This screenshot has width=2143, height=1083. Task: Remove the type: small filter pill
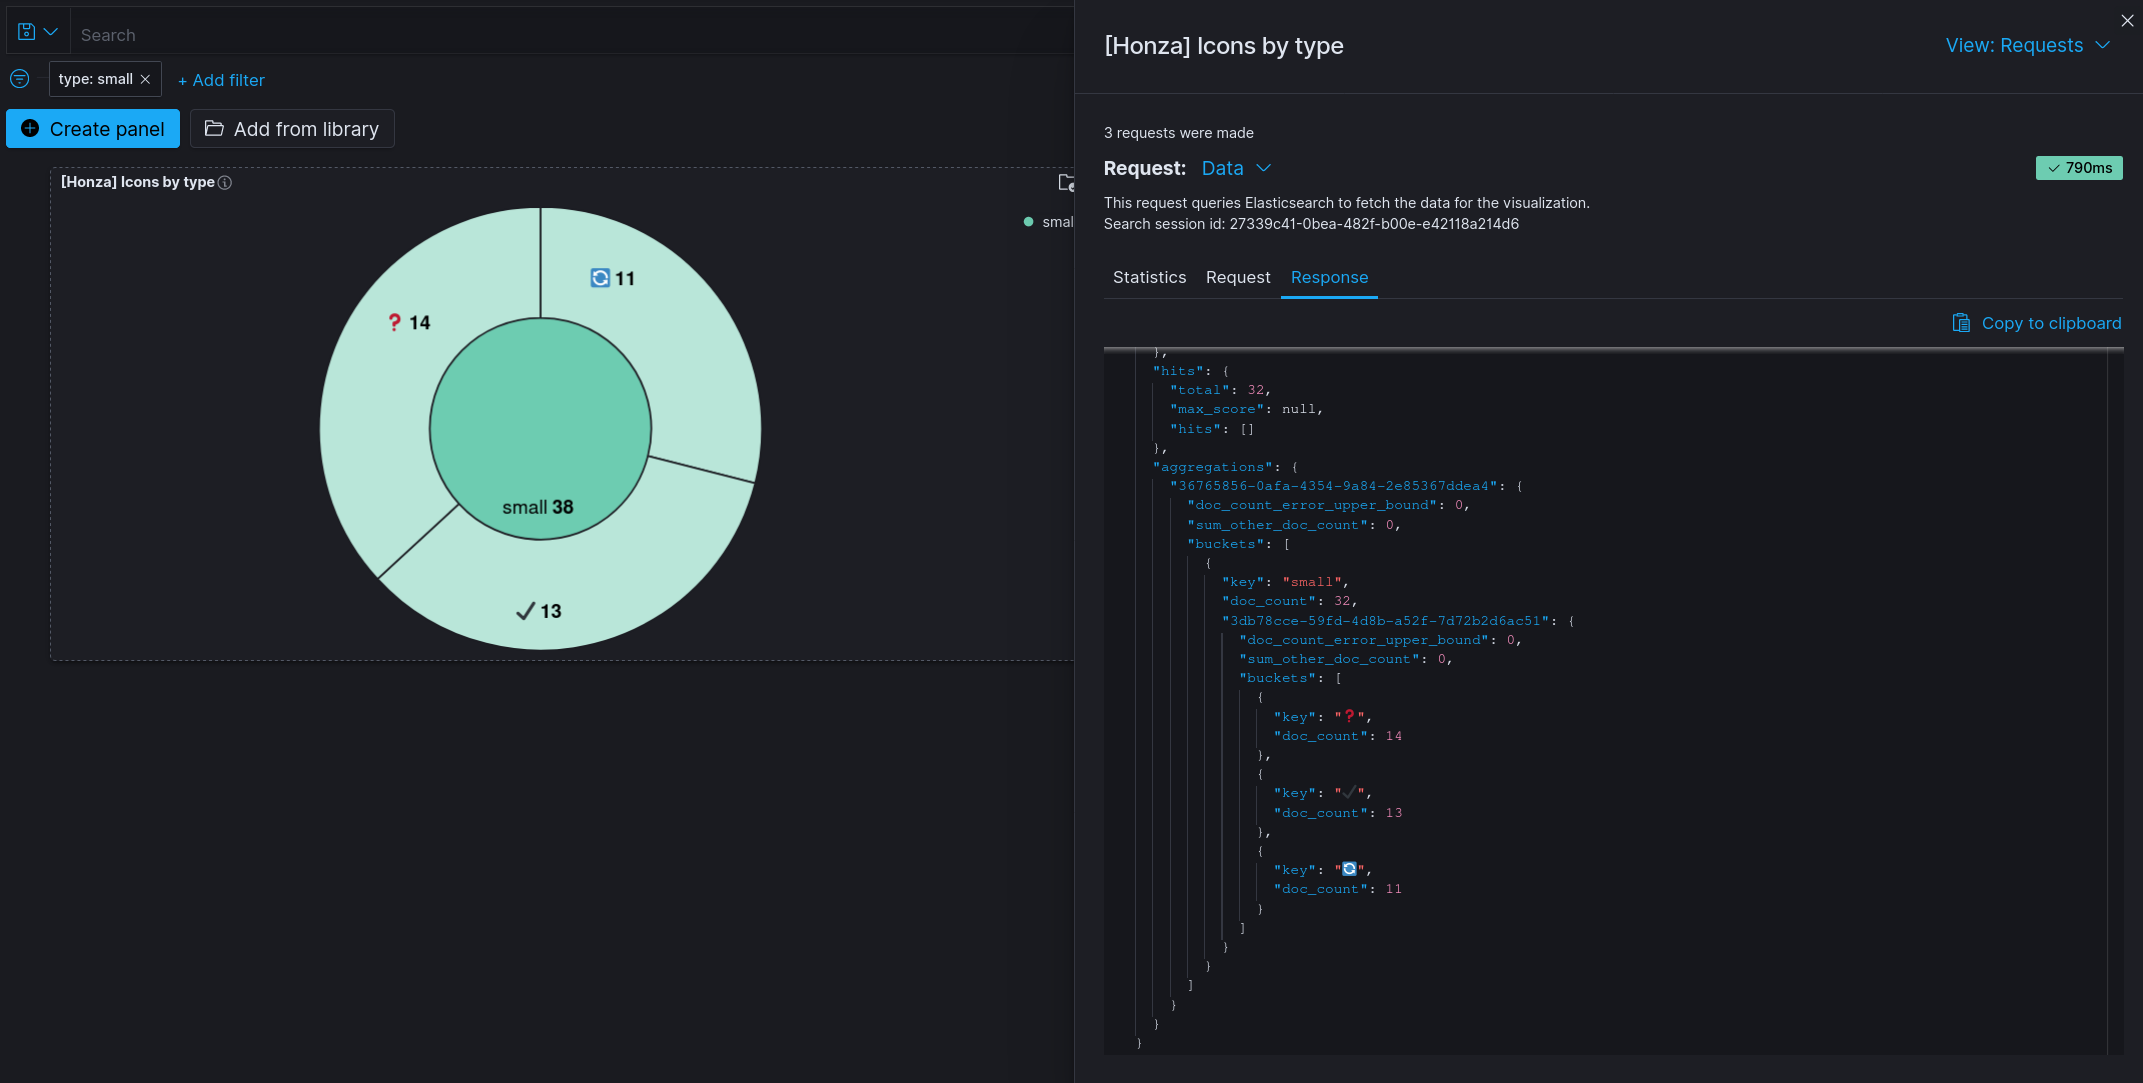(x=145, y=78)
